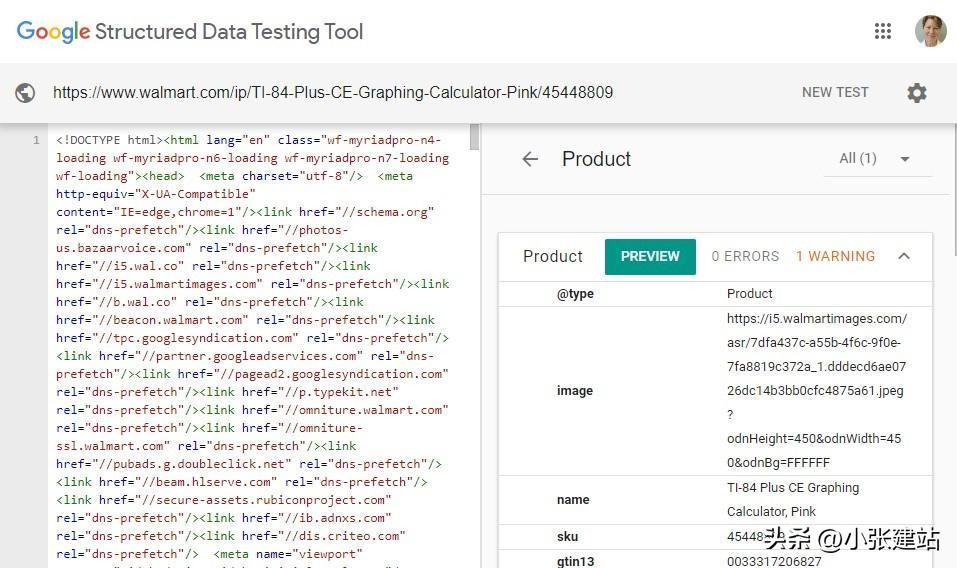Screen dimensions: 957x568
Task: Click the user profile avatar
Action: [x=930, y=31]
